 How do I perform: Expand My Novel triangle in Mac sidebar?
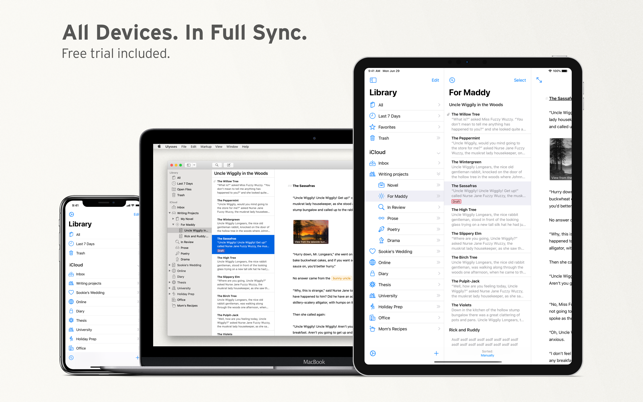pos(173,219)
